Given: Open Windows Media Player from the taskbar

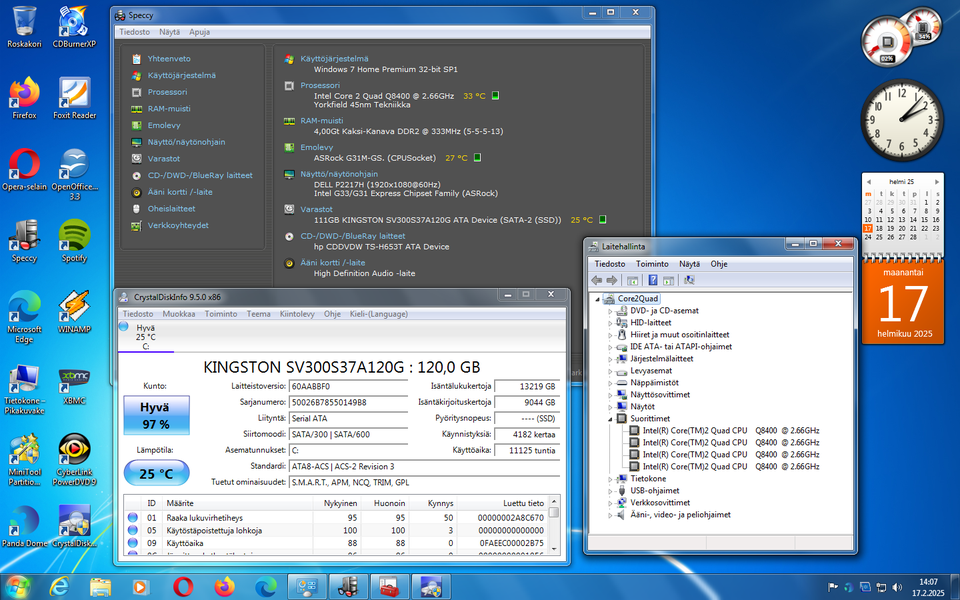Looking at the screenshot, I should pos(141,586).
